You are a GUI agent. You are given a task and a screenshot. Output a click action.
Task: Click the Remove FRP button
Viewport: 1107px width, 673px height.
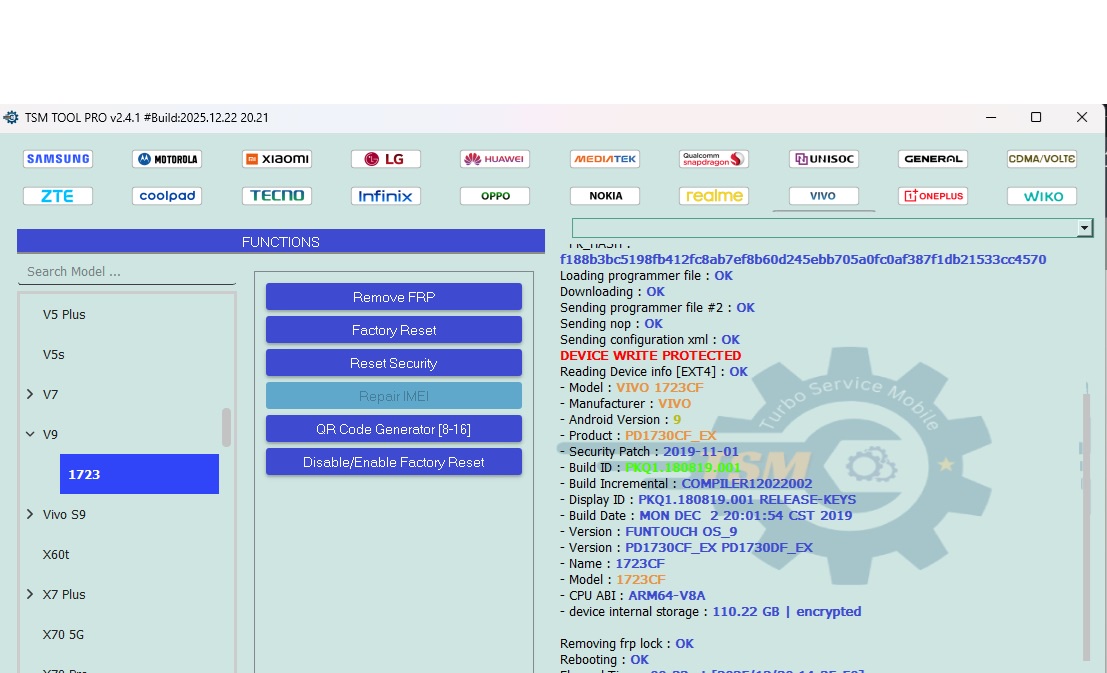pyautogui.click(x=394, y=297)
